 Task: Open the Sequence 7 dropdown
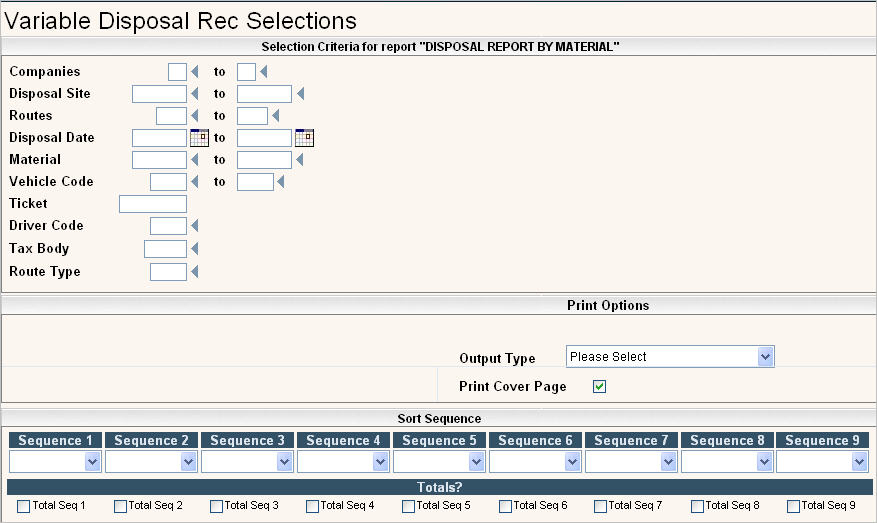(631, 462)
